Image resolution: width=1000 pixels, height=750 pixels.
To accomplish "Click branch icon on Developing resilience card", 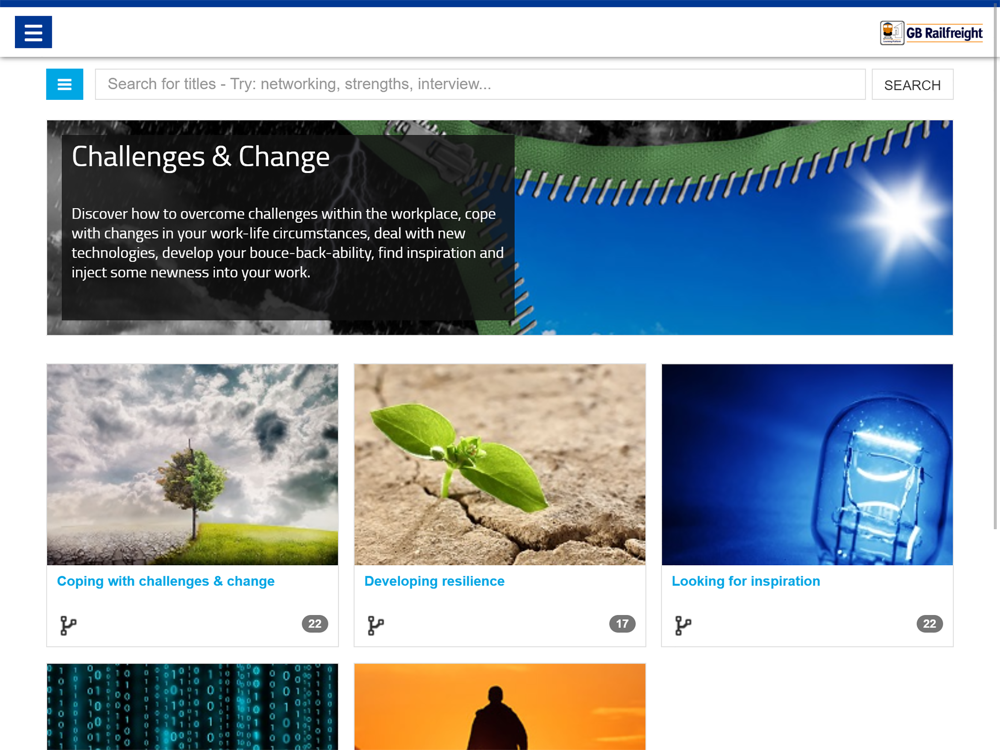I will pyautogui.click(x=376, y=625).
